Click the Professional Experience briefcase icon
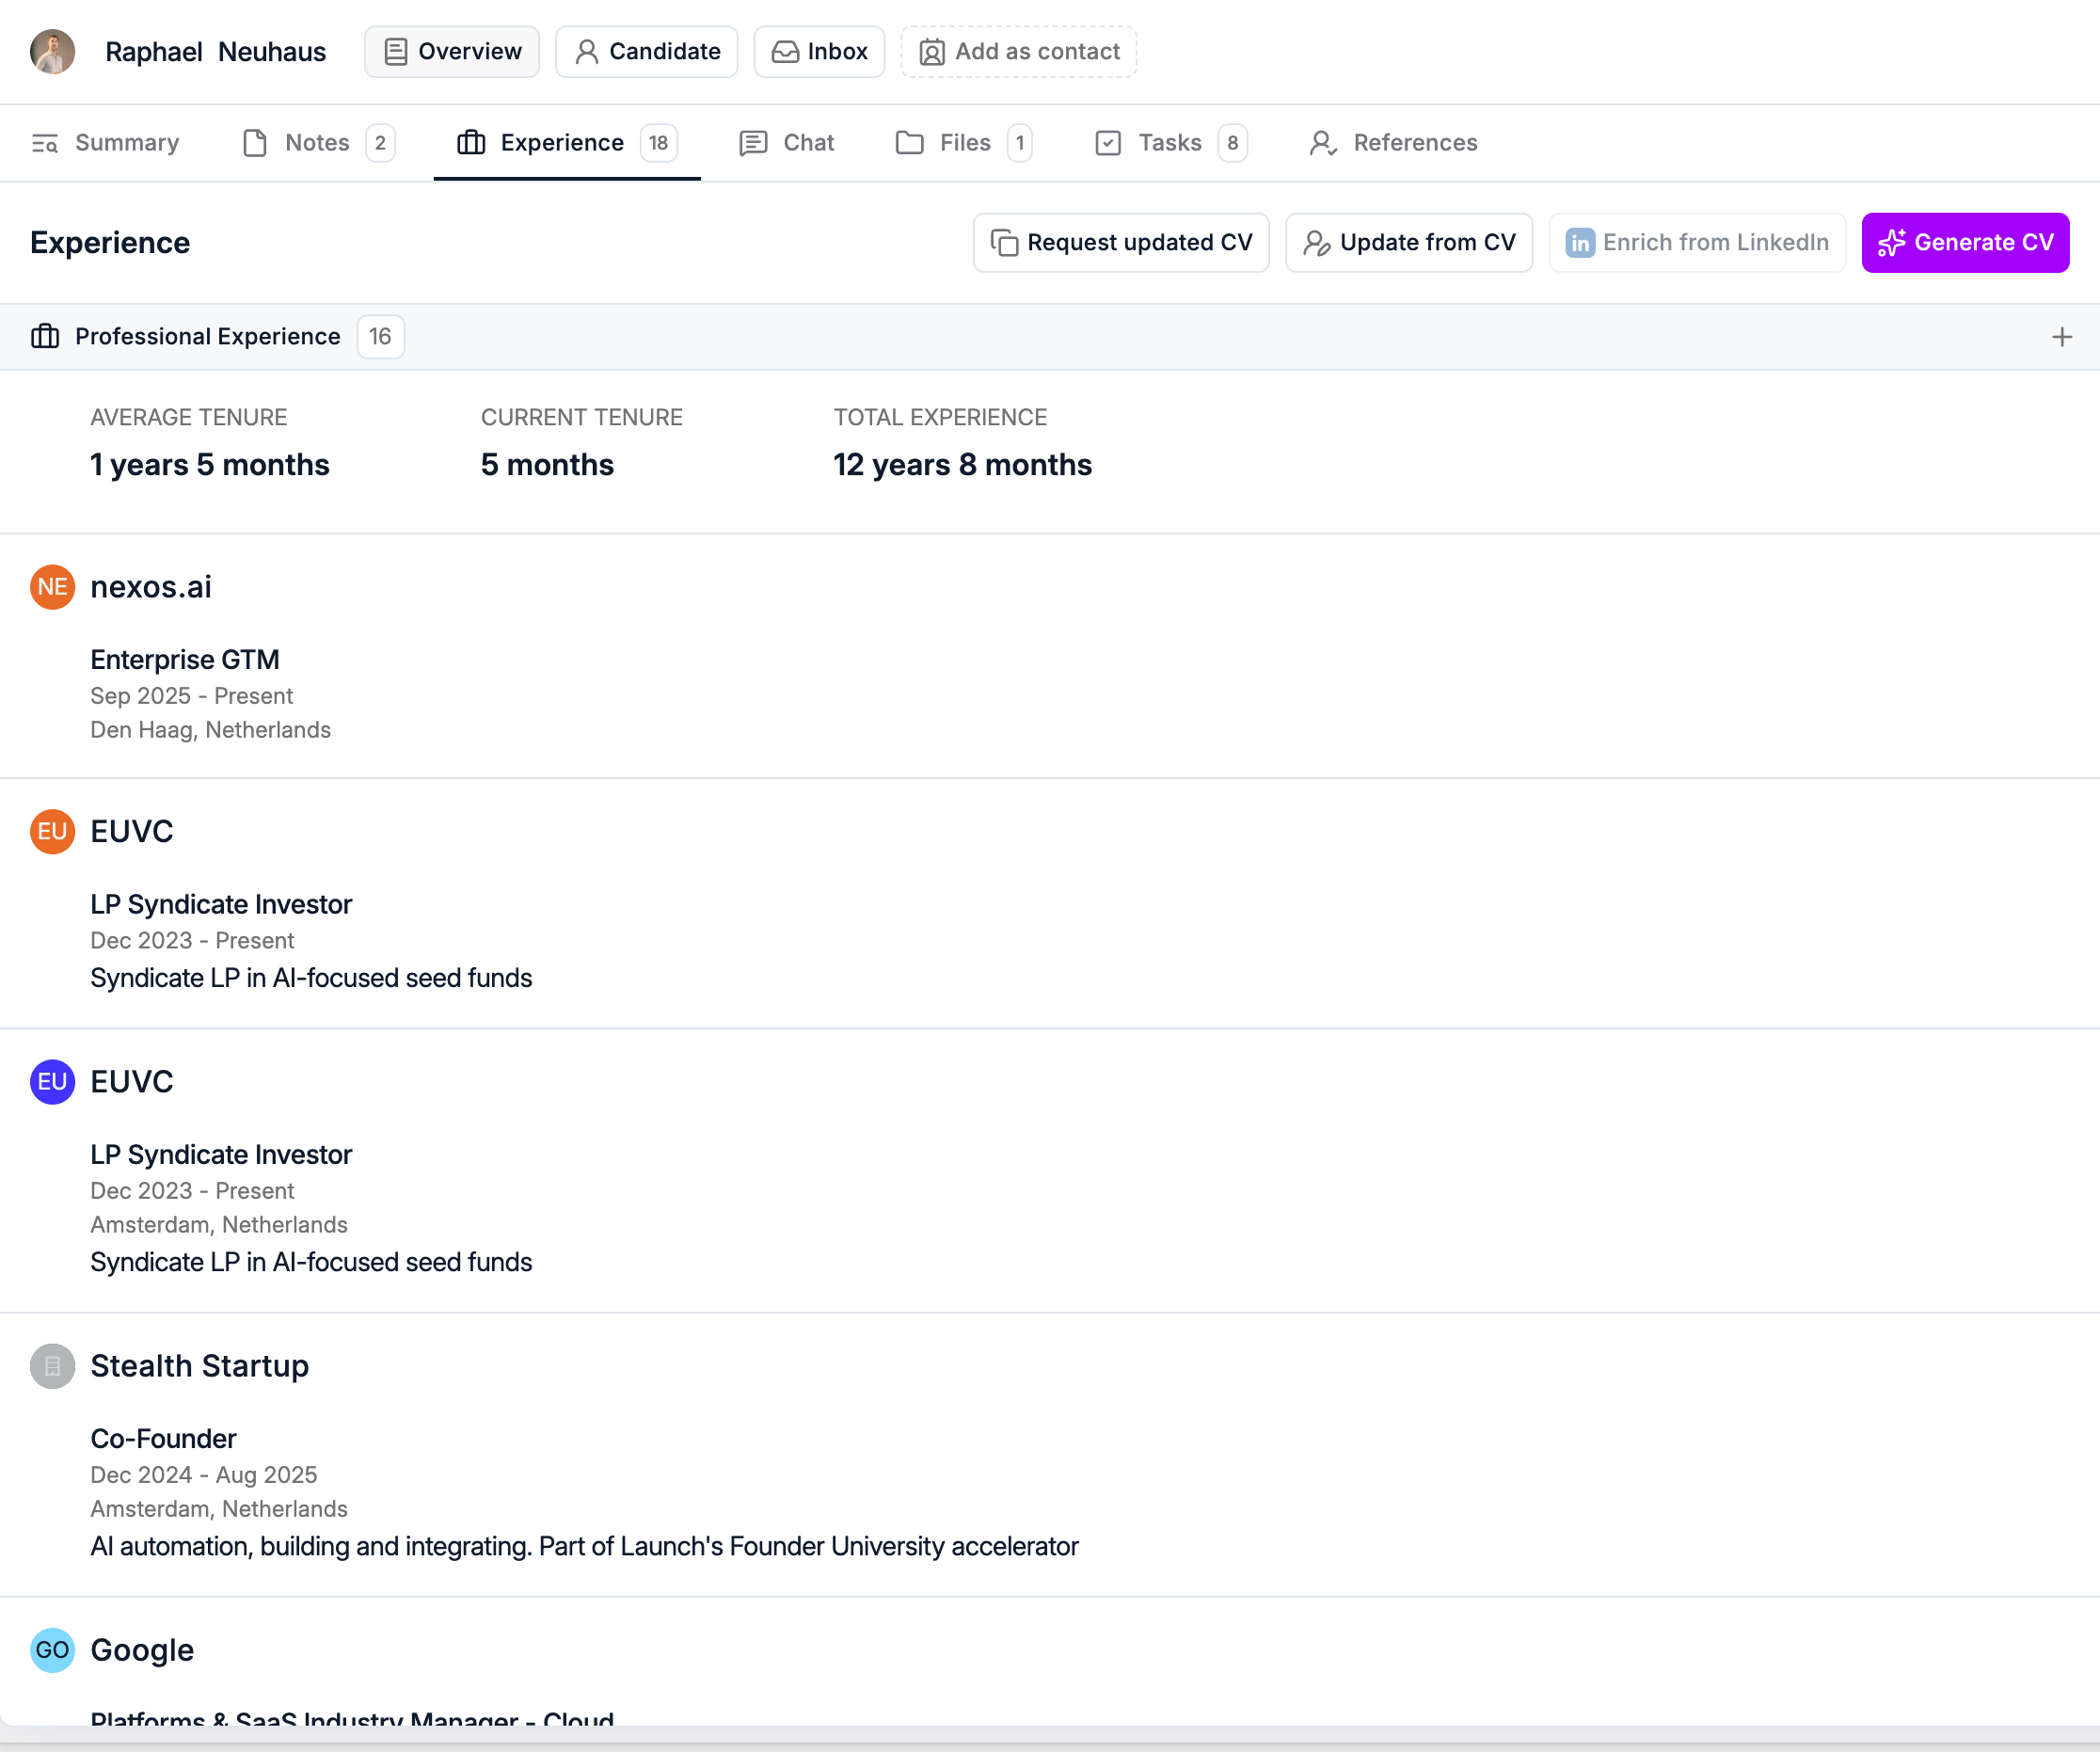Screen dimensions: 2100x1752 pos(45,337)
